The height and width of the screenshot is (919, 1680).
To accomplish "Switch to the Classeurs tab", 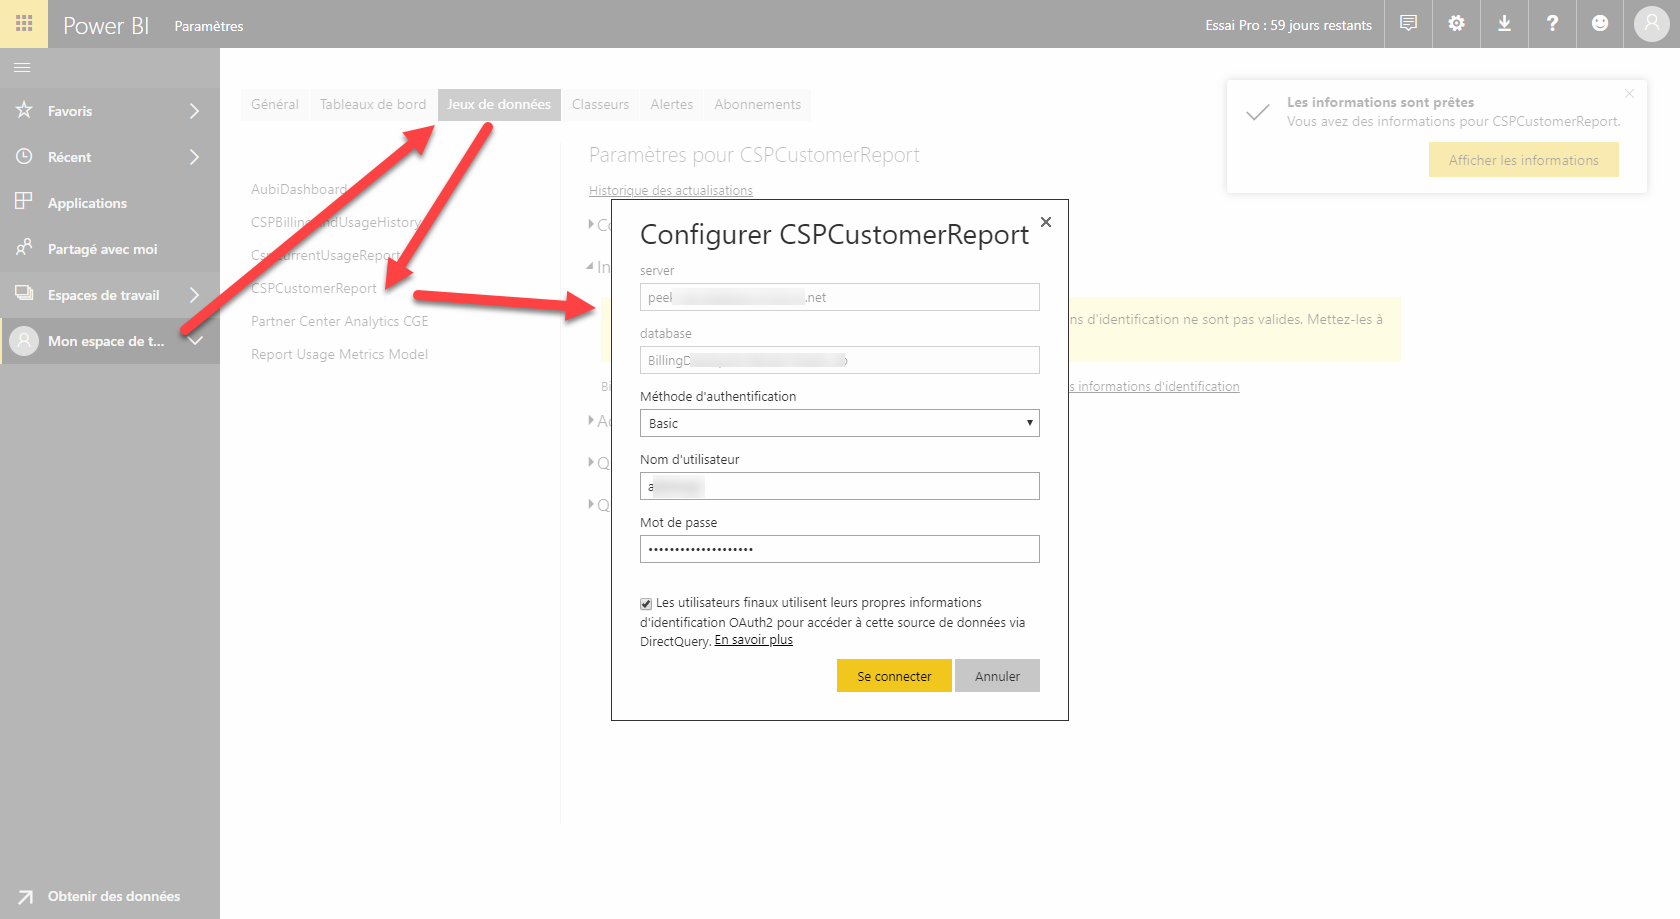I will point(601,104).
